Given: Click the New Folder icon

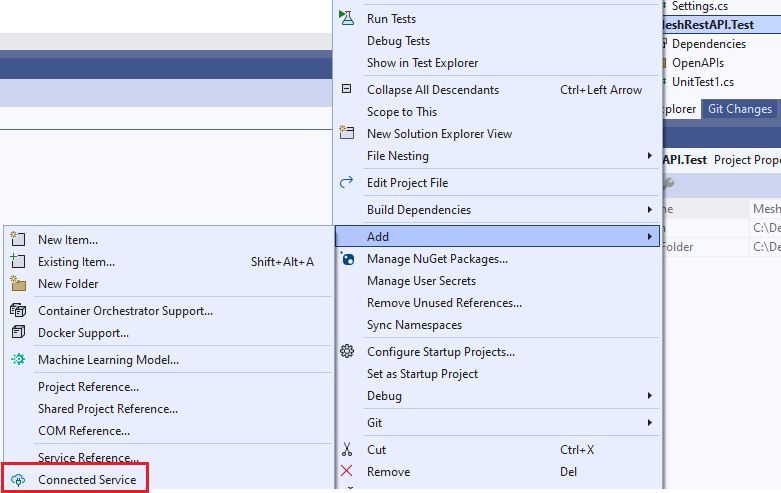Looking at the screenshot, I should point(18,283).
